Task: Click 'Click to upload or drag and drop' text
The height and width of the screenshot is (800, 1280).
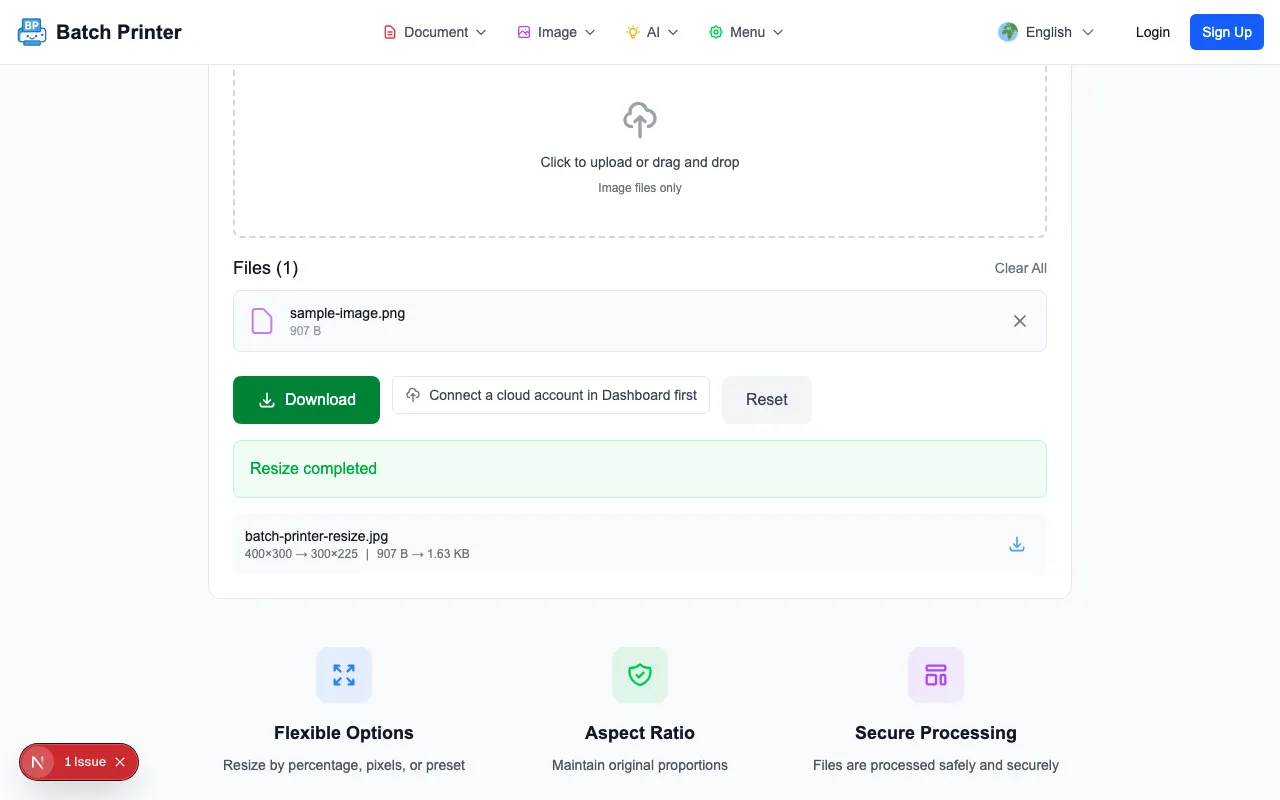Action: [640, 162]
